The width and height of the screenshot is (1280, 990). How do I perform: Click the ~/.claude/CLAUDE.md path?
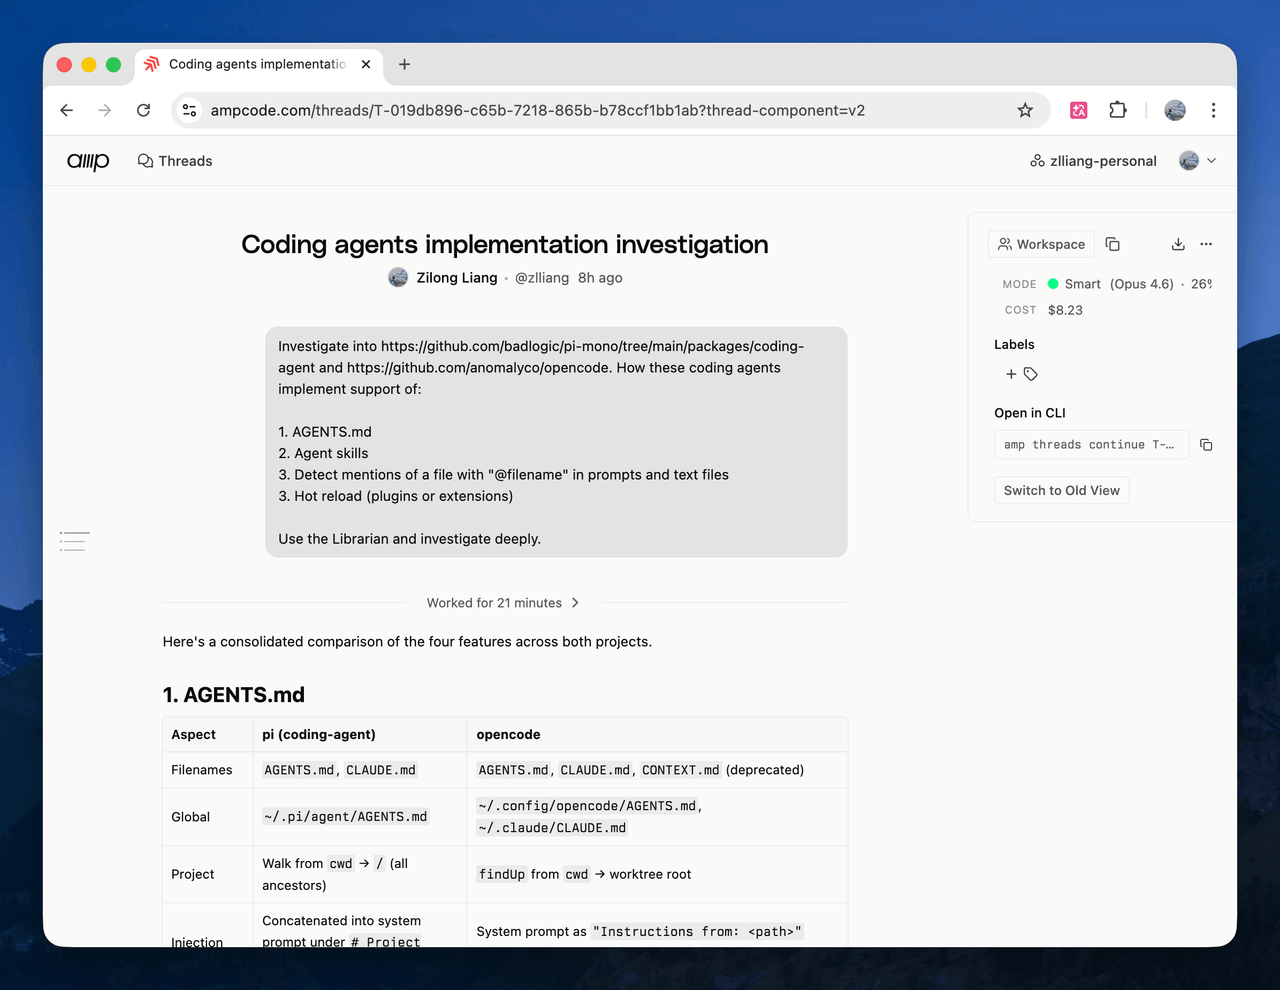(552, 828)
